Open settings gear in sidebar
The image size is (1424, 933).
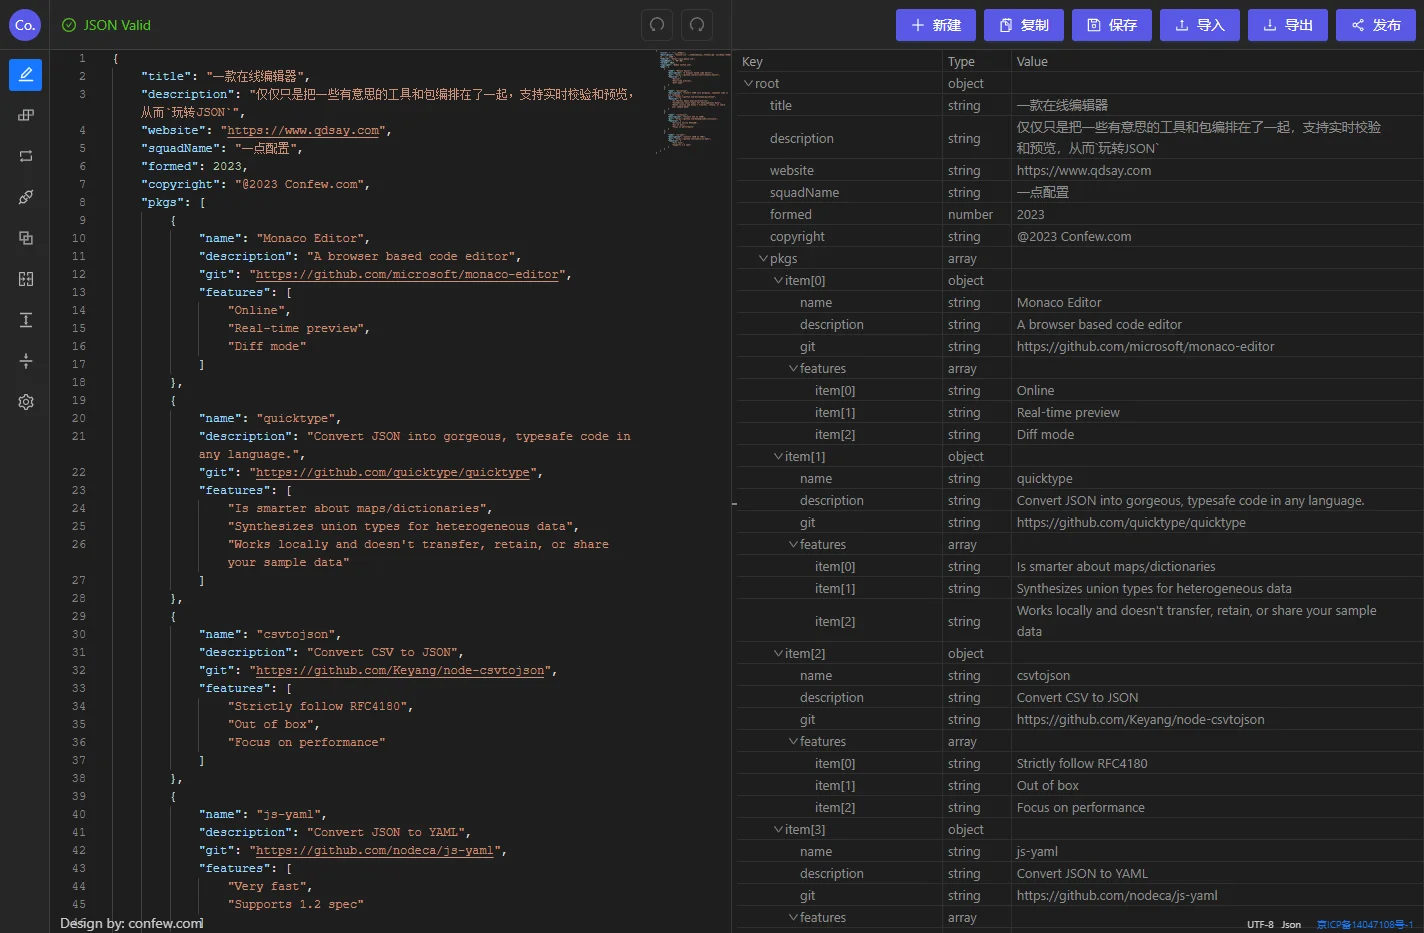26,402
